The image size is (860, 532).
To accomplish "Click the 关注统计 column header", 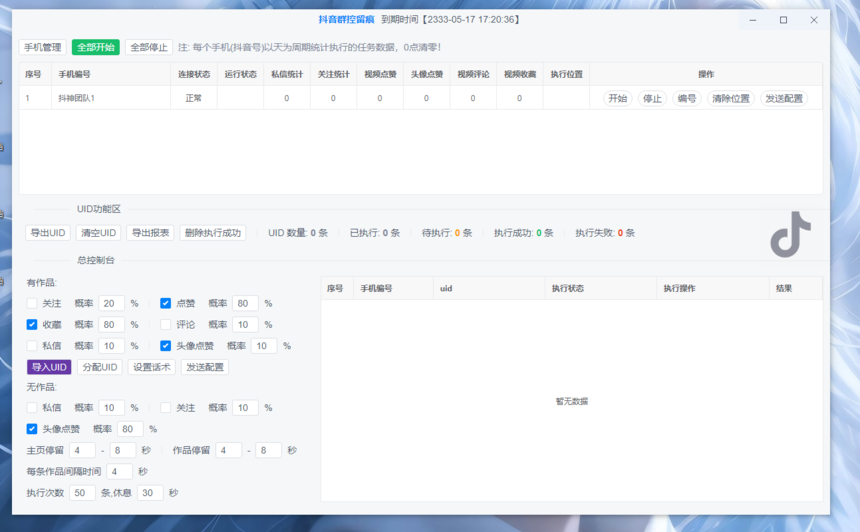I will tap(333, 74).
